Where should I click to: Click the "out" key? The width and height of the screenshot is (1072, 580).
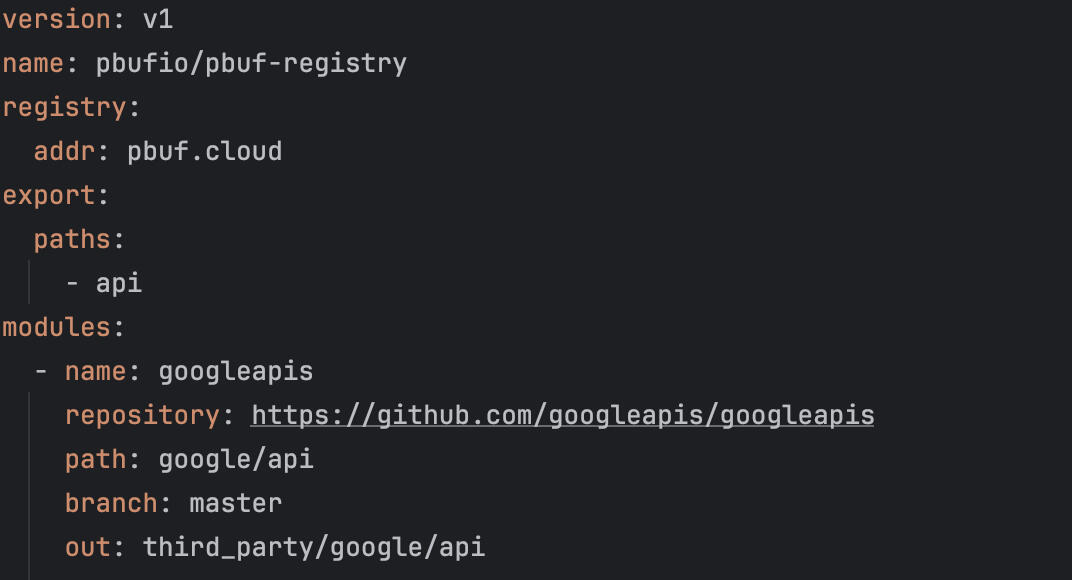pyautogui.click(x=88, y=547)
